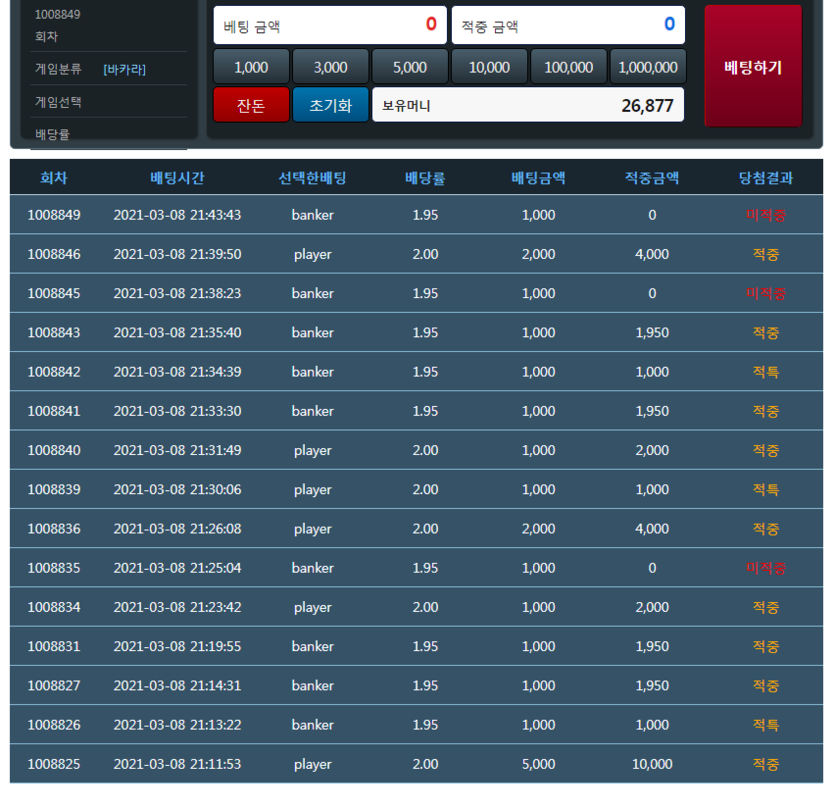Image resolution: width=835 pixels, height=809 pixels.
Task: Click the 배당률 row in side panel
Action: click(109, 134)
